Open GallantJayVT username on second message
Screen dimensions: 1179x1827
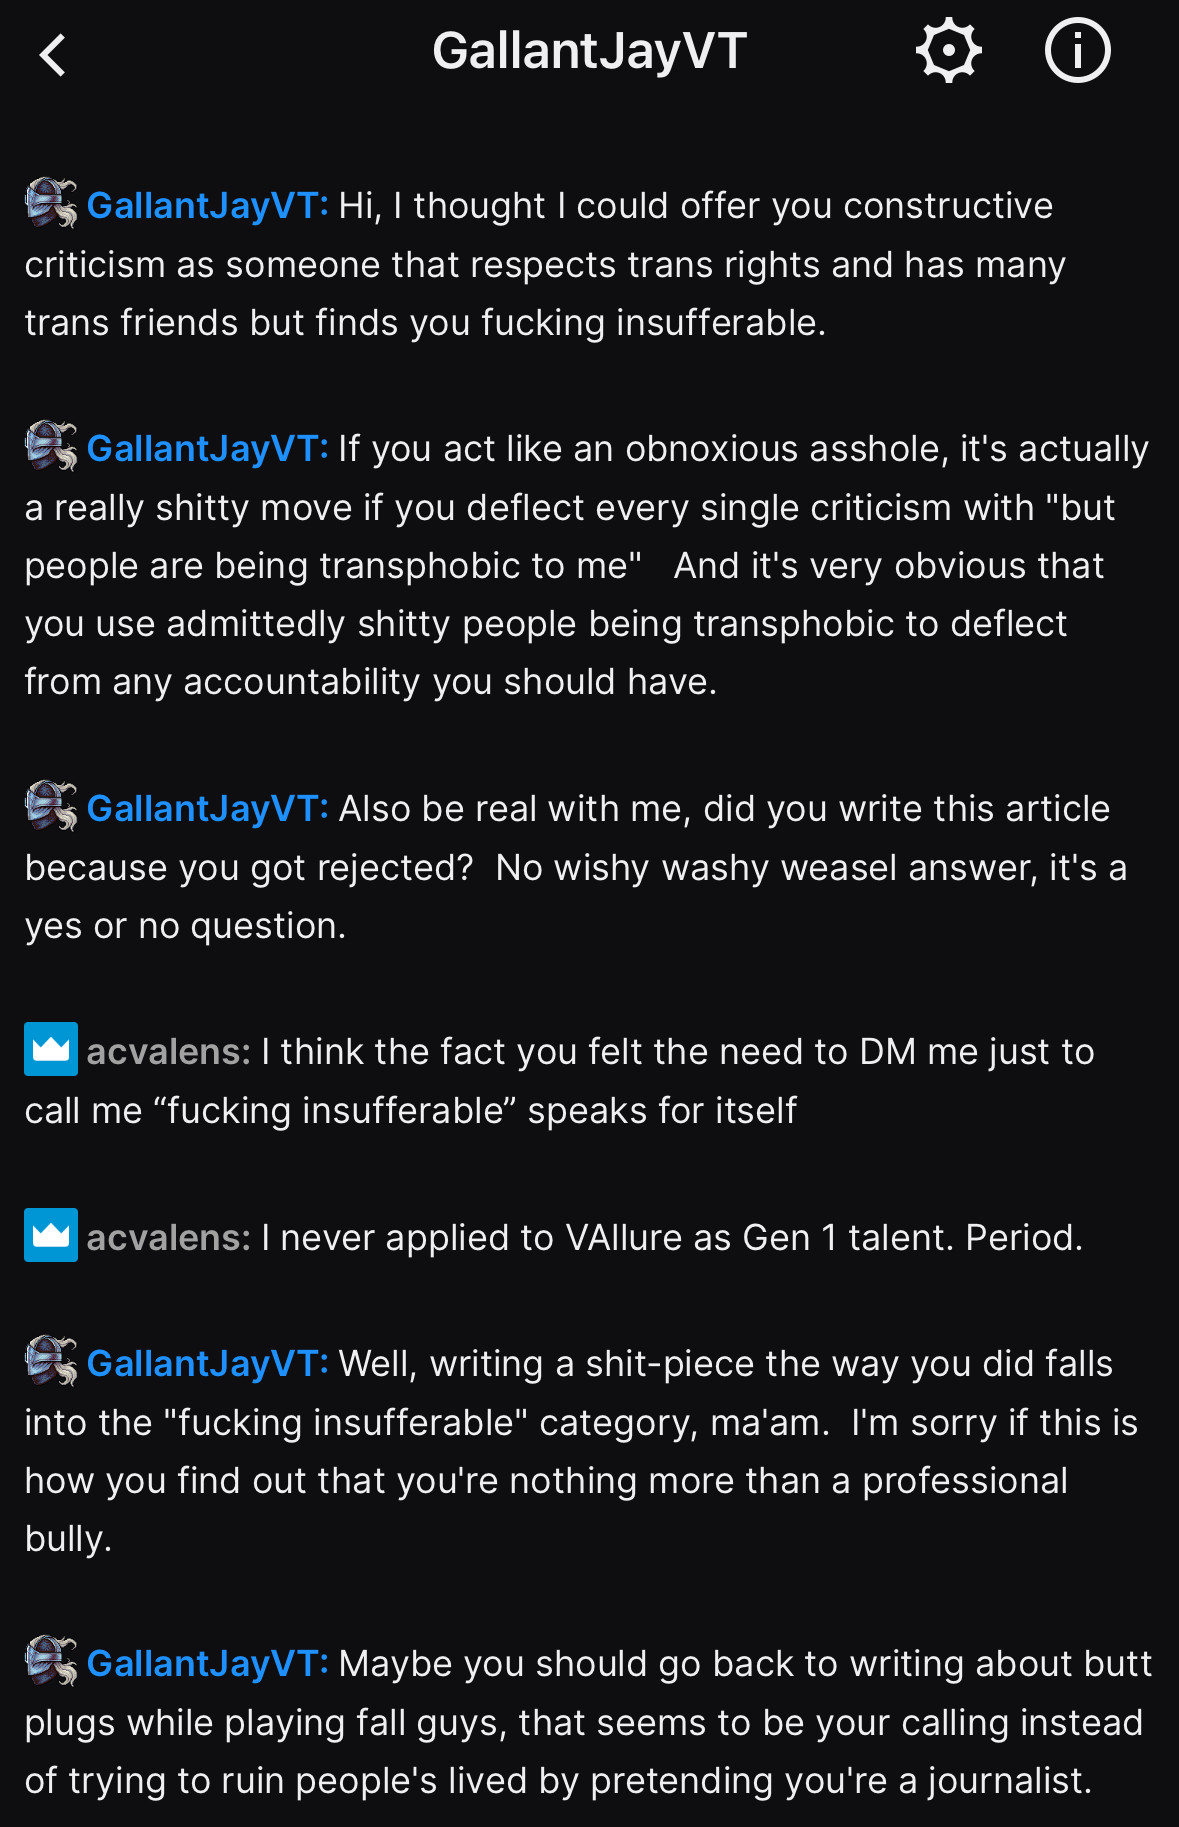click(207, 448)
